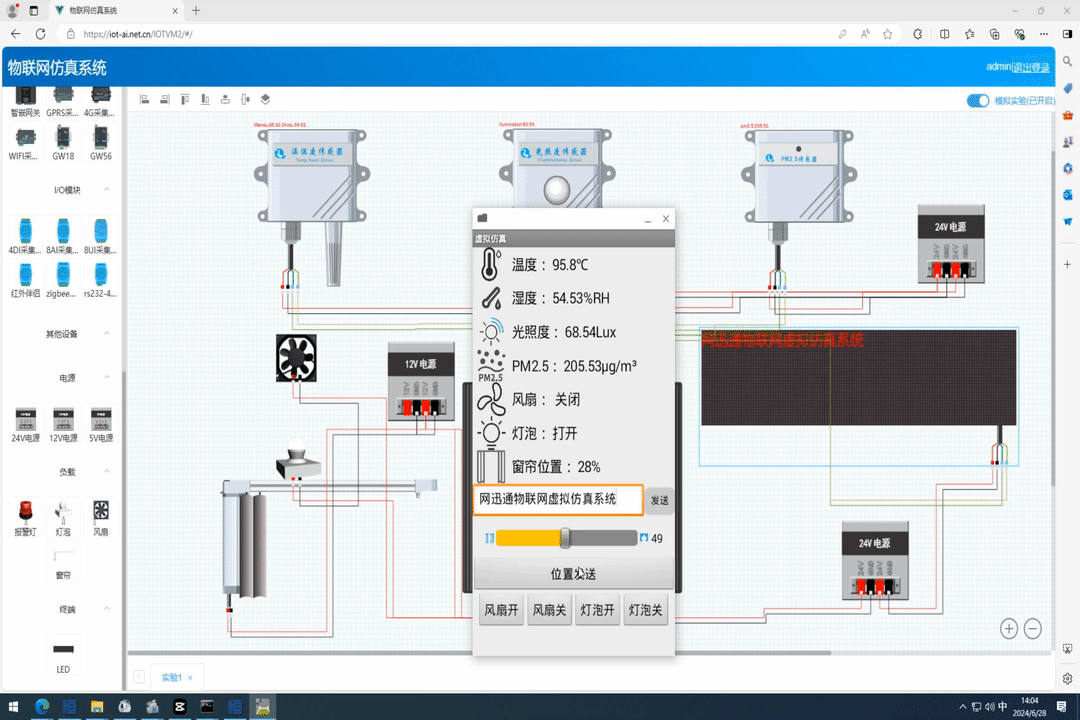The height and width of the screenshot is (720, 1080).
Task: Click the layer order toolbar icon
Action: pos(263,99)
